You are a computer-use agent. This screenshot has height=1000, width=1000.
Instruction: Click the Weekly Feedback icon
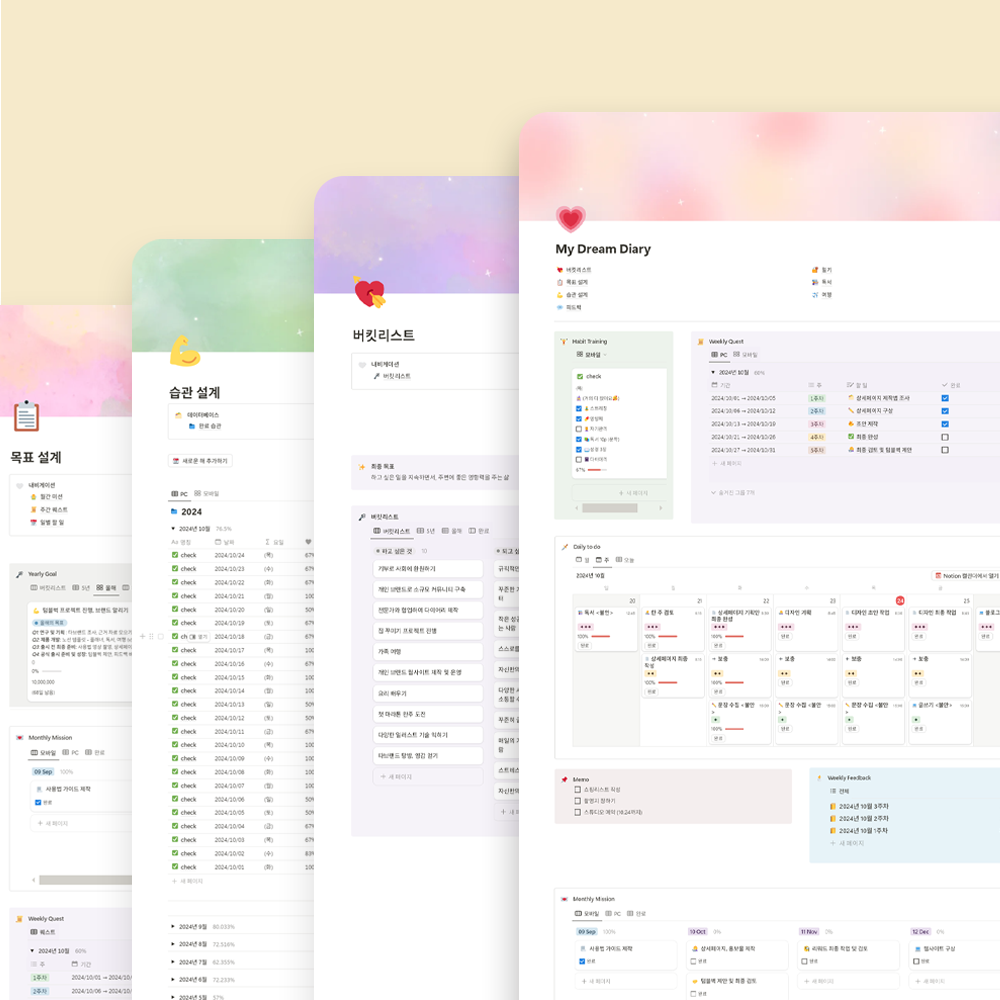[x=819, y=777]
